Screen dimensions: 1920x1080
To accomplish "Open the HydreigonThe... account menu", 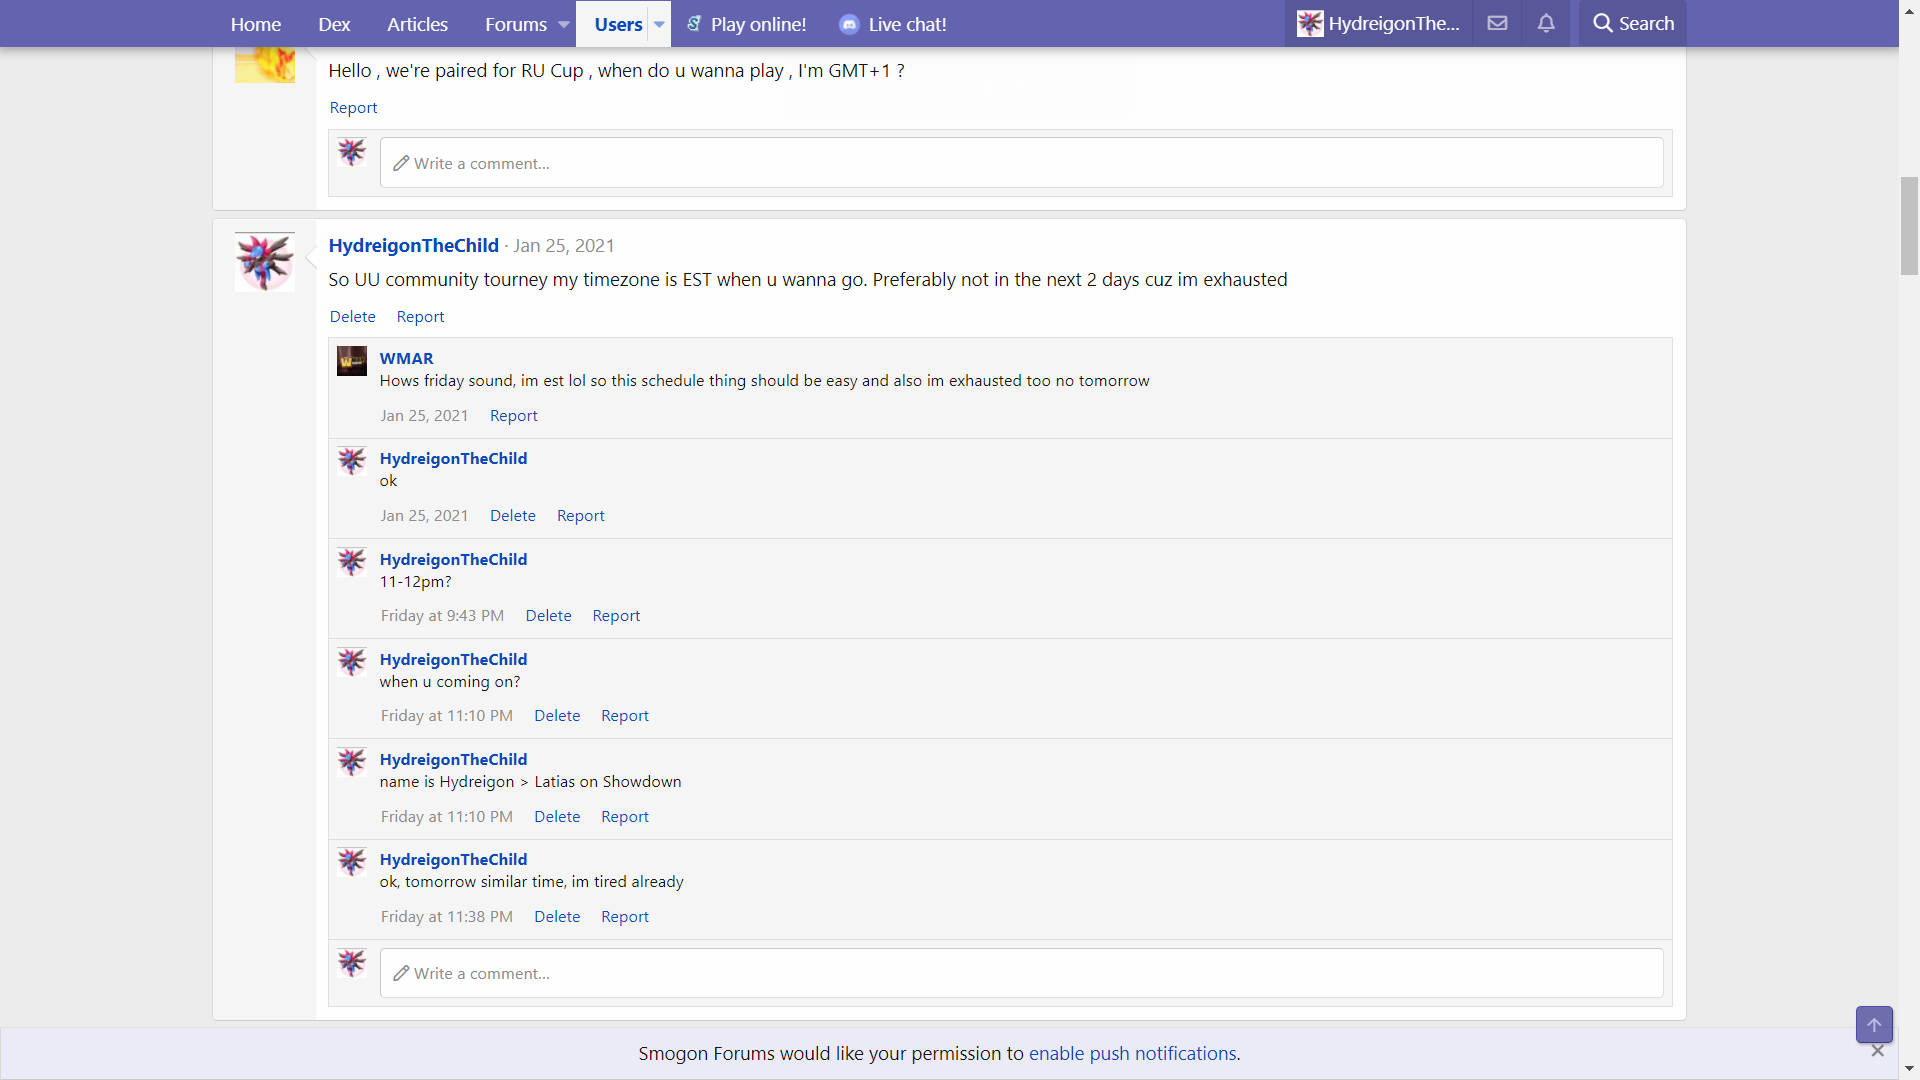I will coord(1378,23).
